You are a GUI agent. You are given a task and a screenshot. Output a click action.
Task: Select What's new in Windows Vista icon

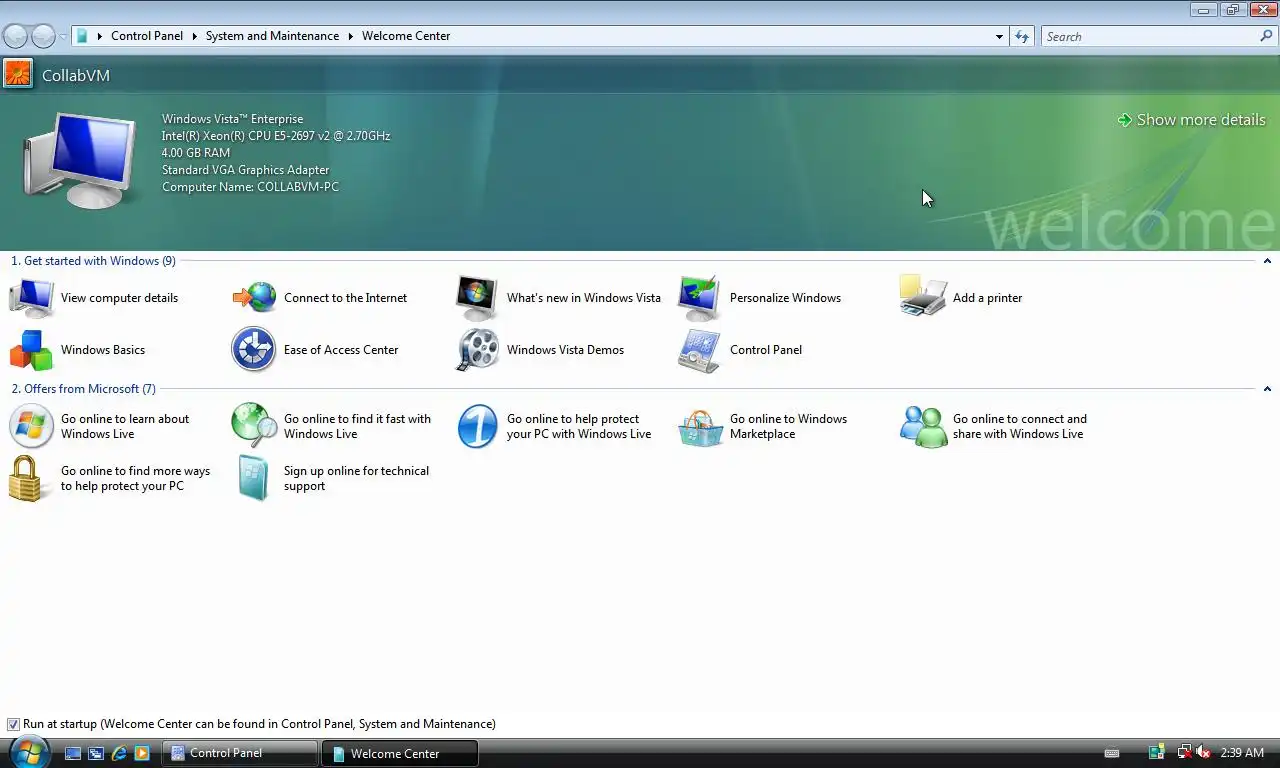(x=477, y=298)
